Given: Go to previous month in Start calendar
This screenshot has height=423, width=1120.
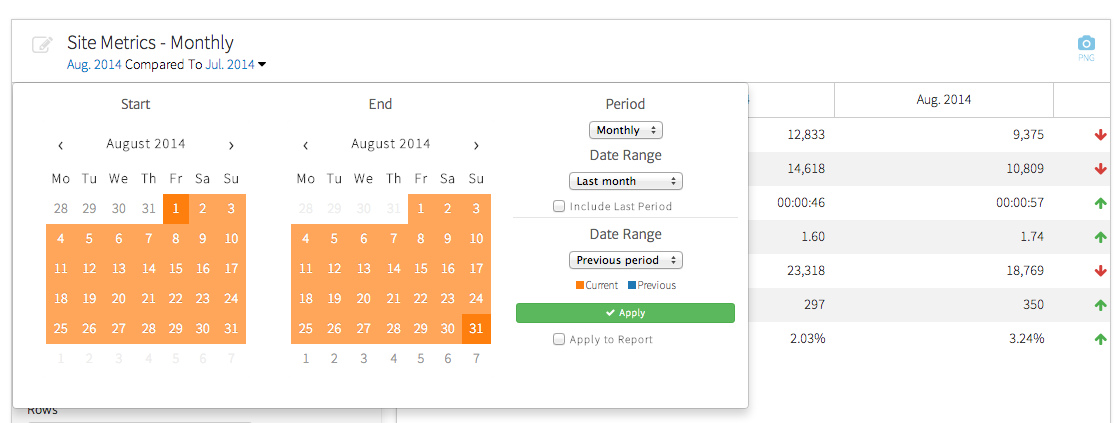Looking at the screenshot, I should (61, 145).
